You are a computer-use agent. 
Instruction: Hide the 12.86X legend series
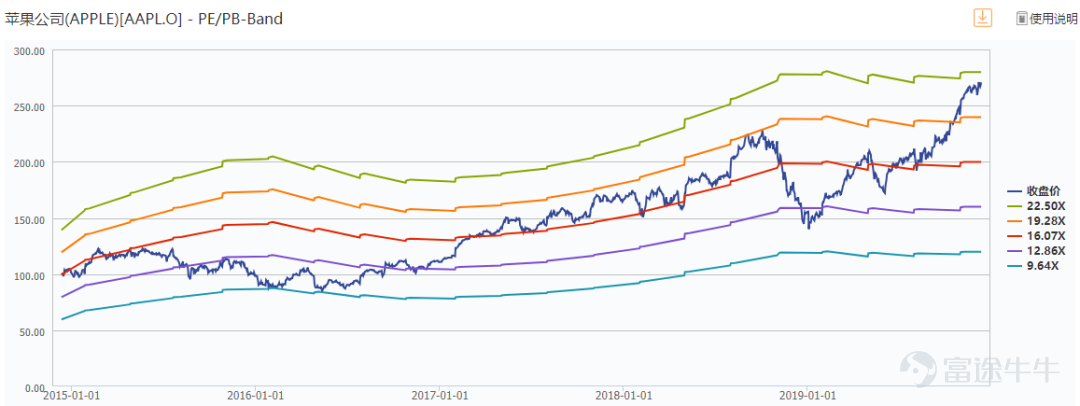click(1043, 250)
